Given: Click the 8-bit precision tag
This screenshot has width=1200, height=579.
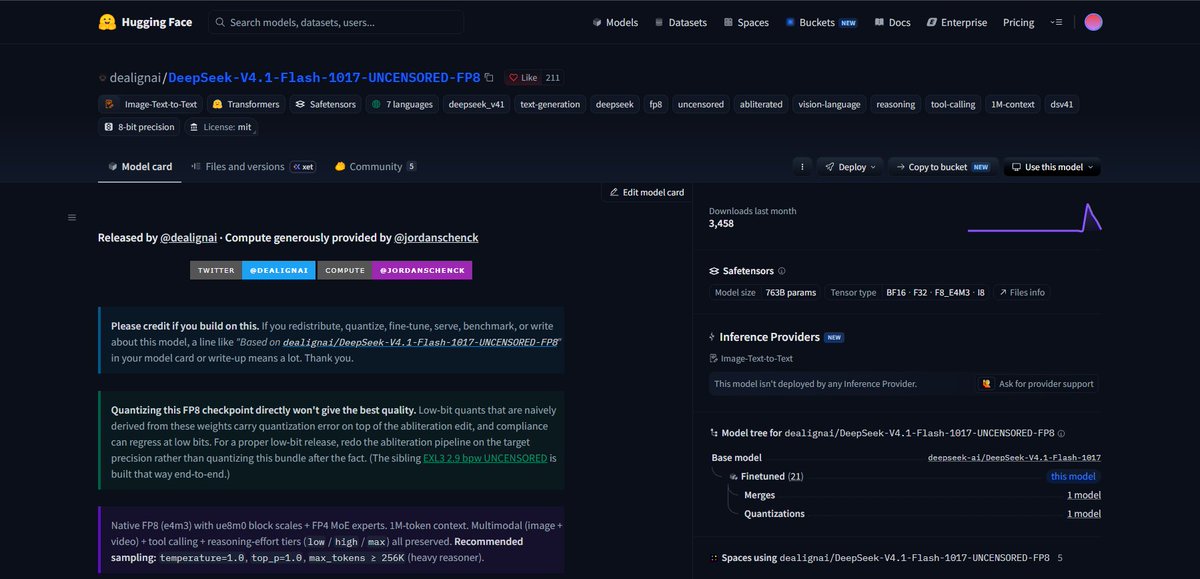Looking at the screenshot, I should coord(139,127).
